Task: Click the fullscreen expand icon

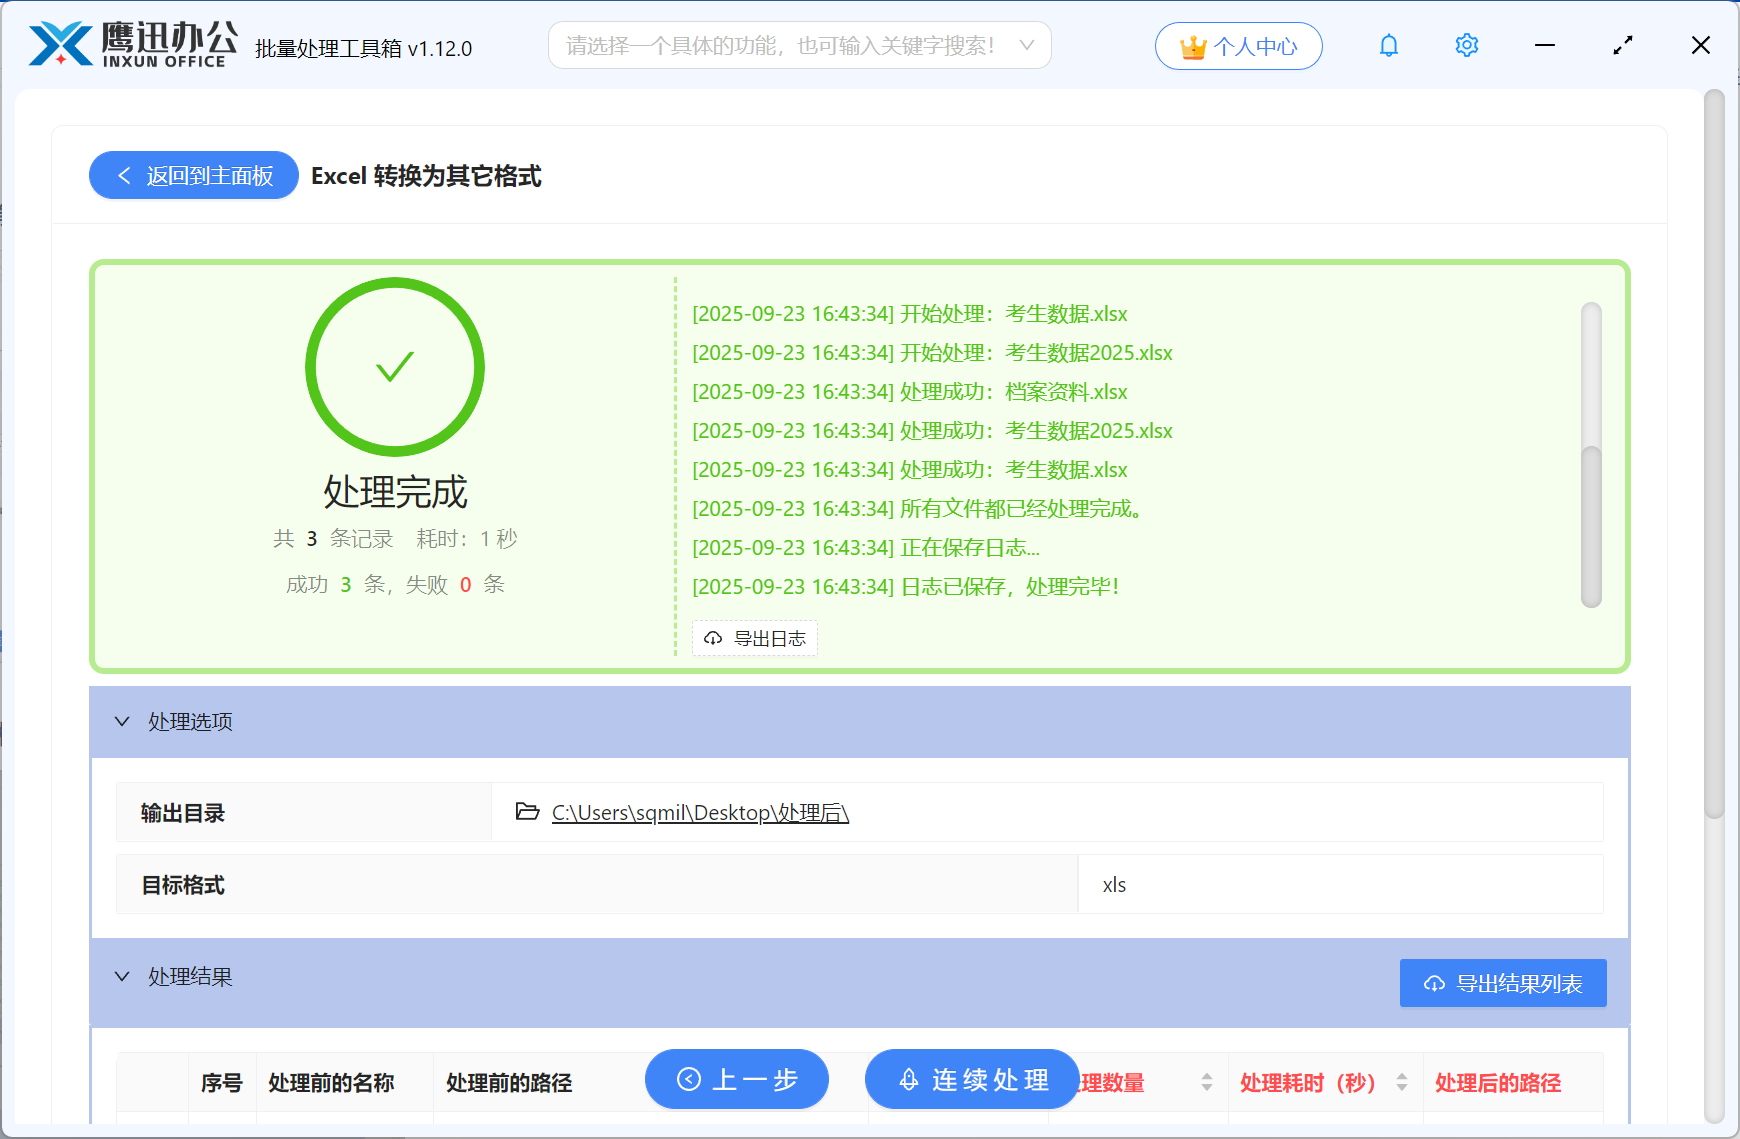Action: pos(1623,45)
